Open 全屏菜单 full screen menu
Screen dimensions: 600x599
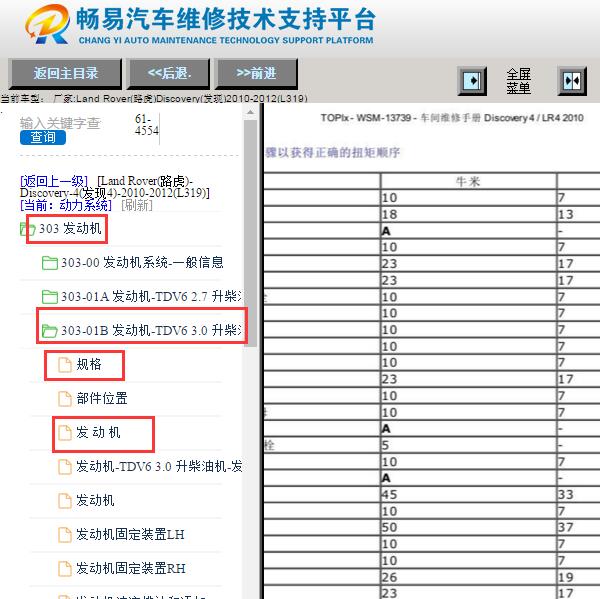click(518, 81)
